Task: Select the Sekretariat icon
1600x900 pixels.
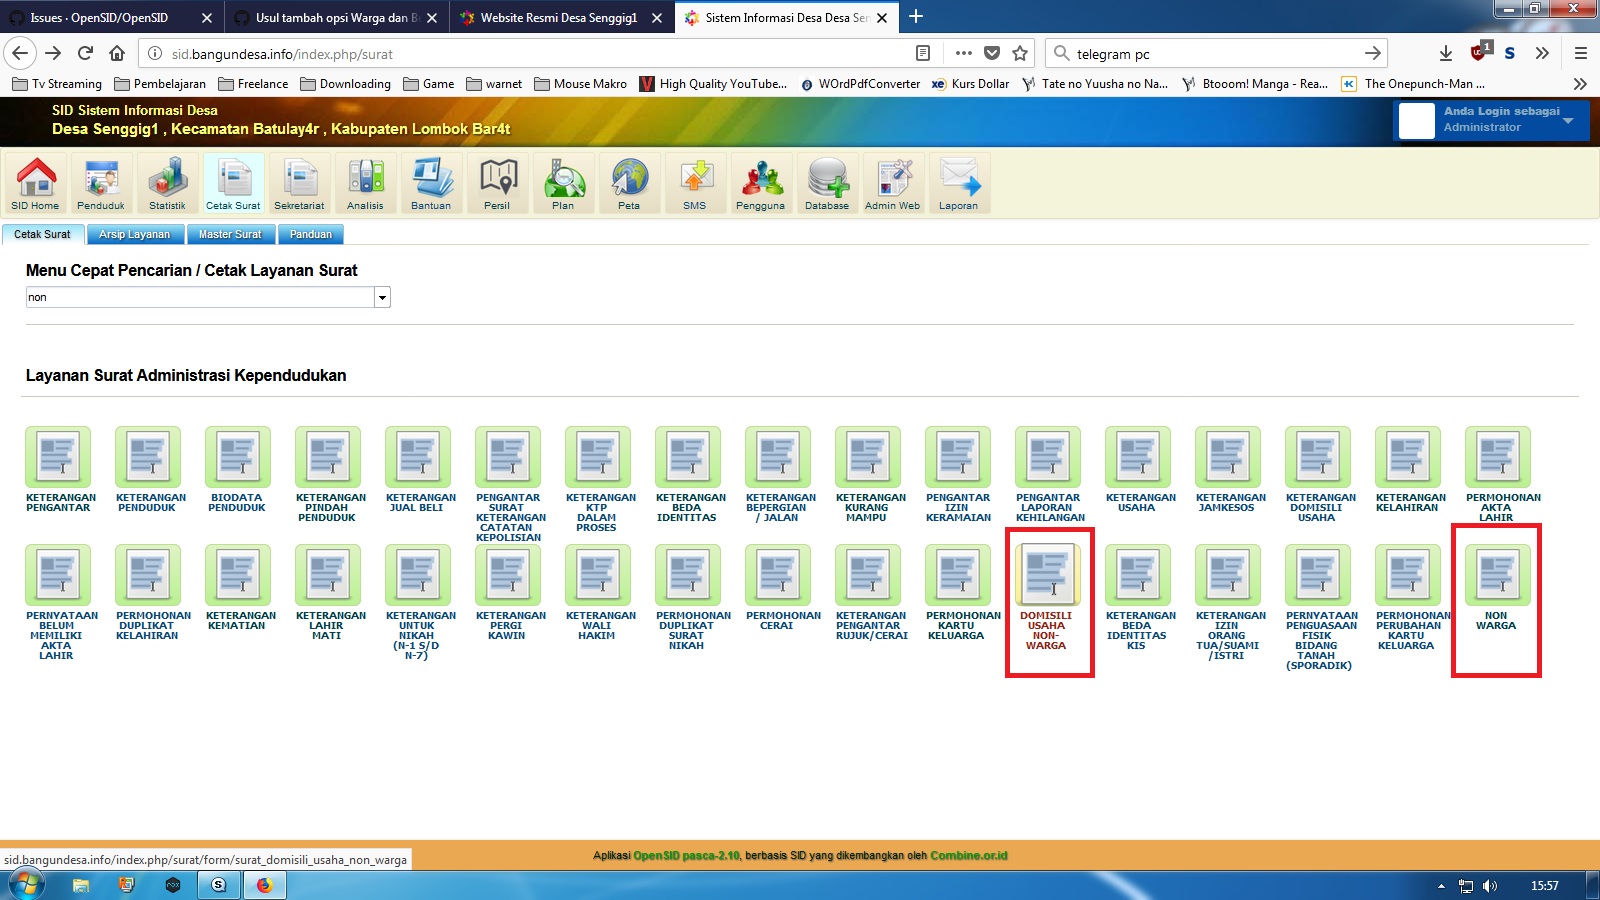Action: pyautogui.click(x=300, y=183)
